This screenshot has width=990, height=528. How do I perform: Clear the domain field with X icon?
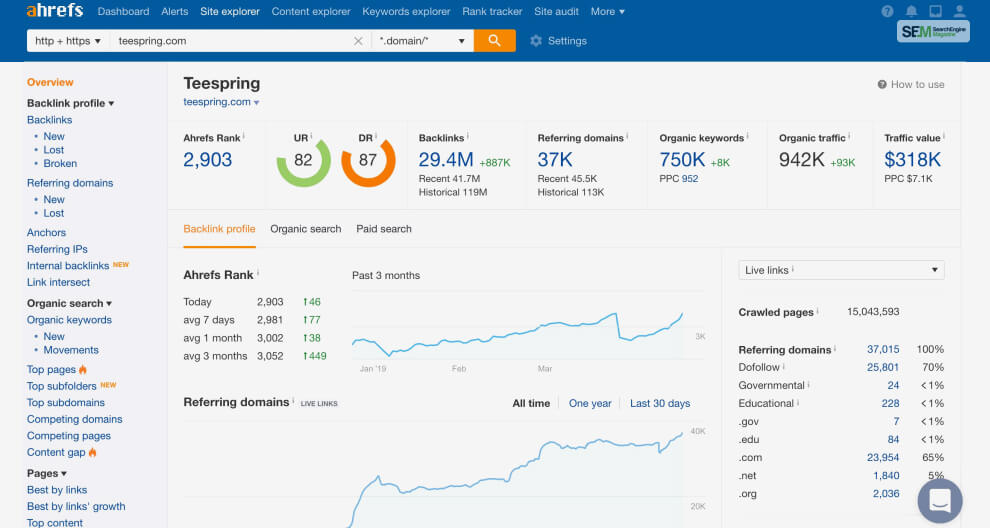358,41
